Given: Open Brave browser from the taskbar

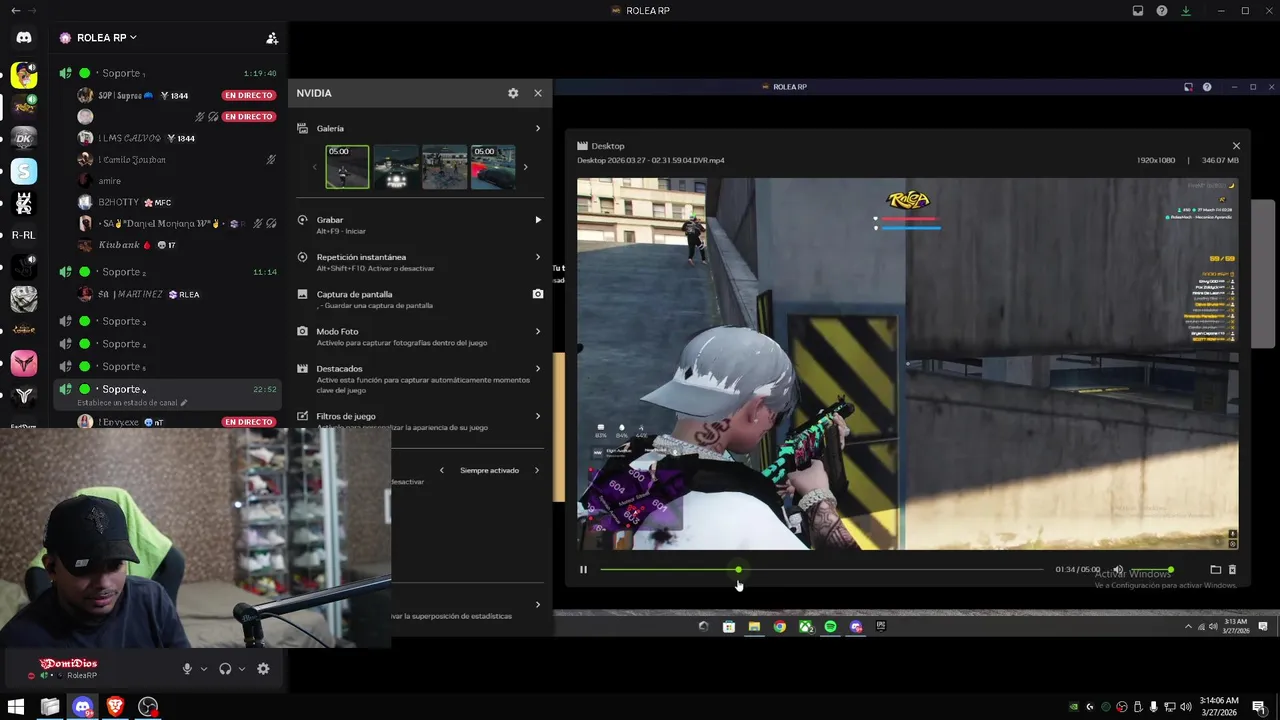Looking at the screenshot, I should coord(115,707).
